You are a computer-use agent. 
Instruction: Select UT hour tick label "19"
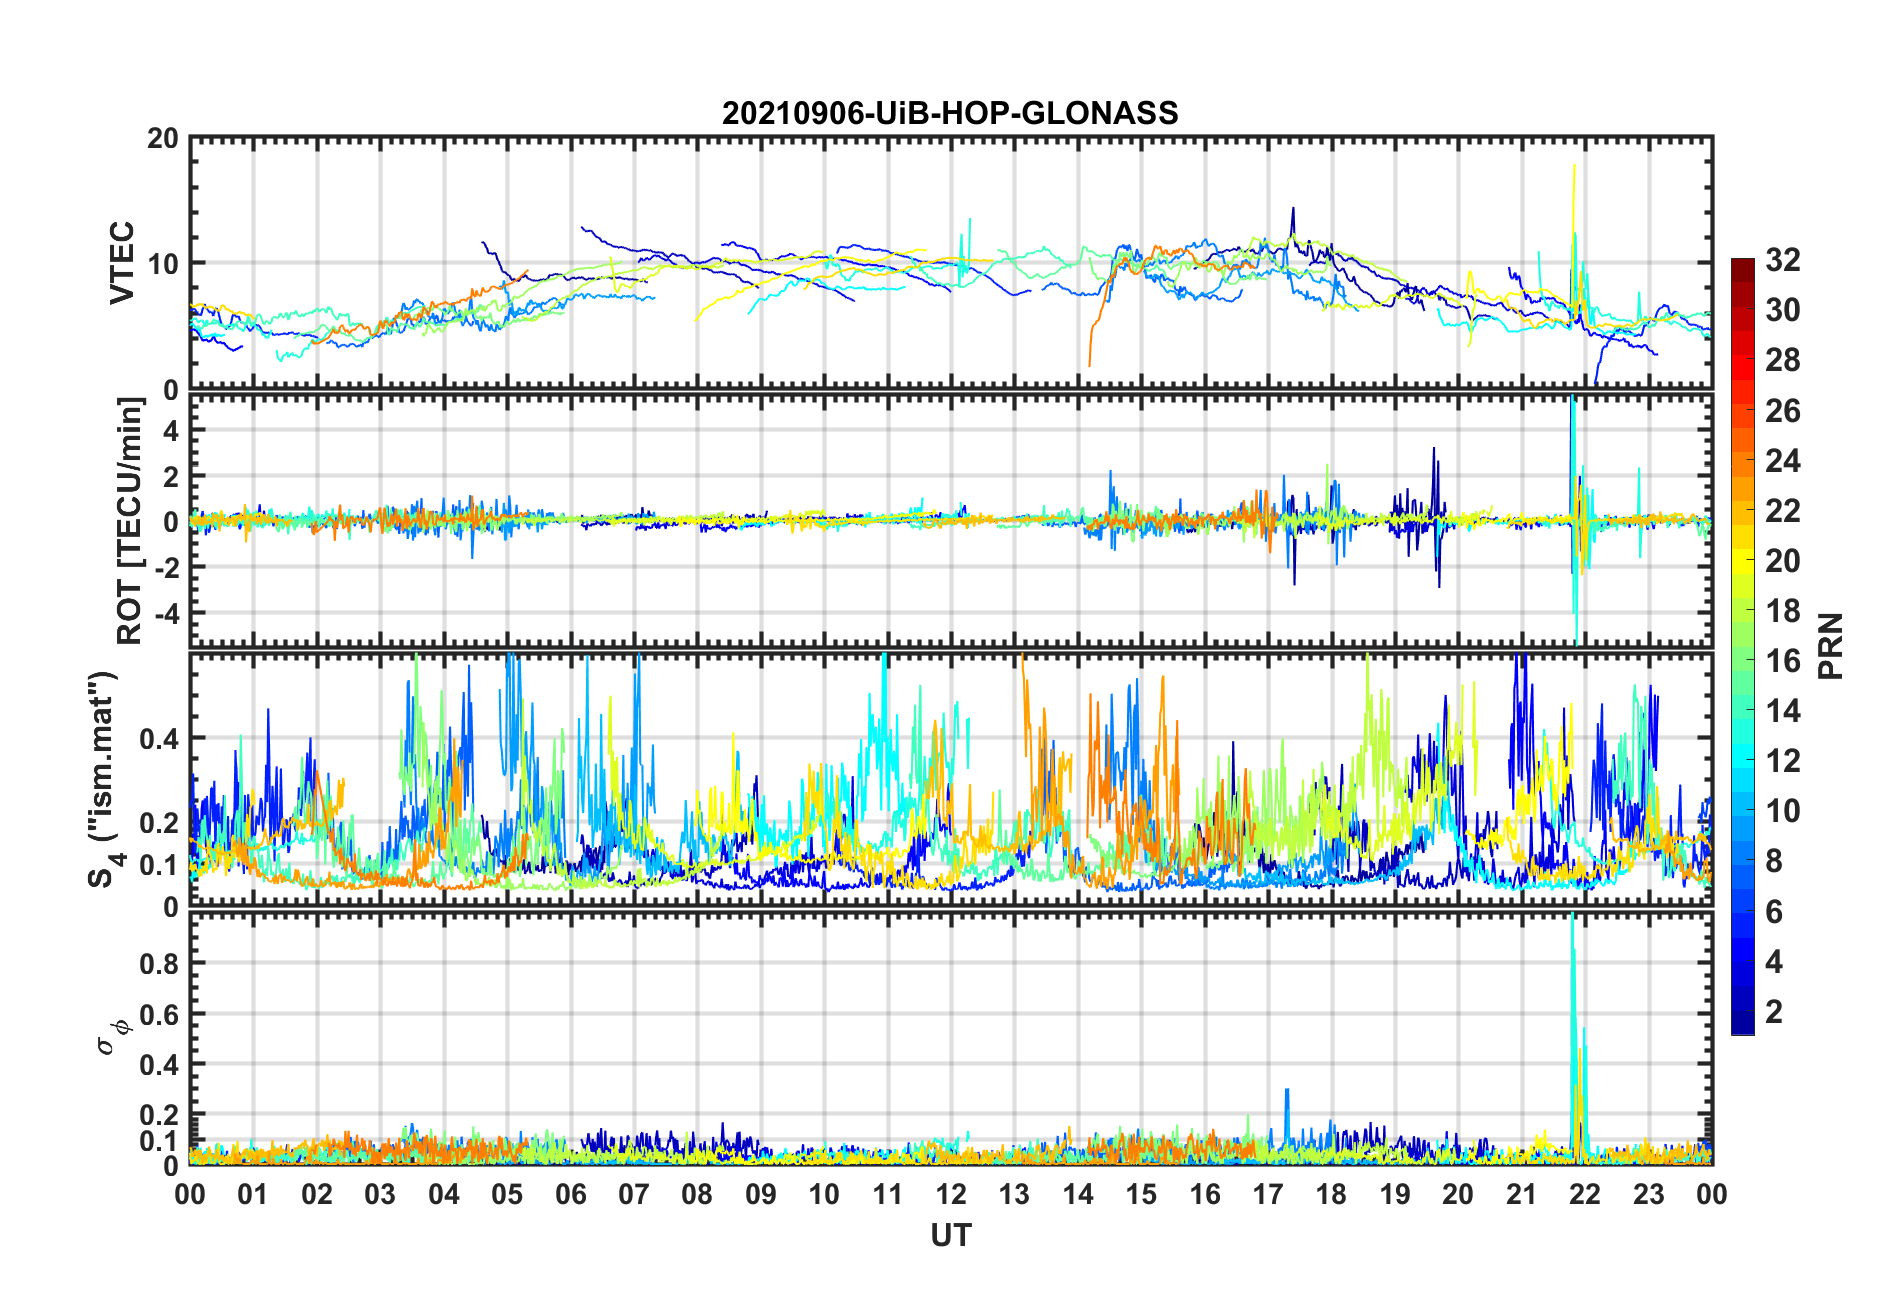point(1395,1194)
